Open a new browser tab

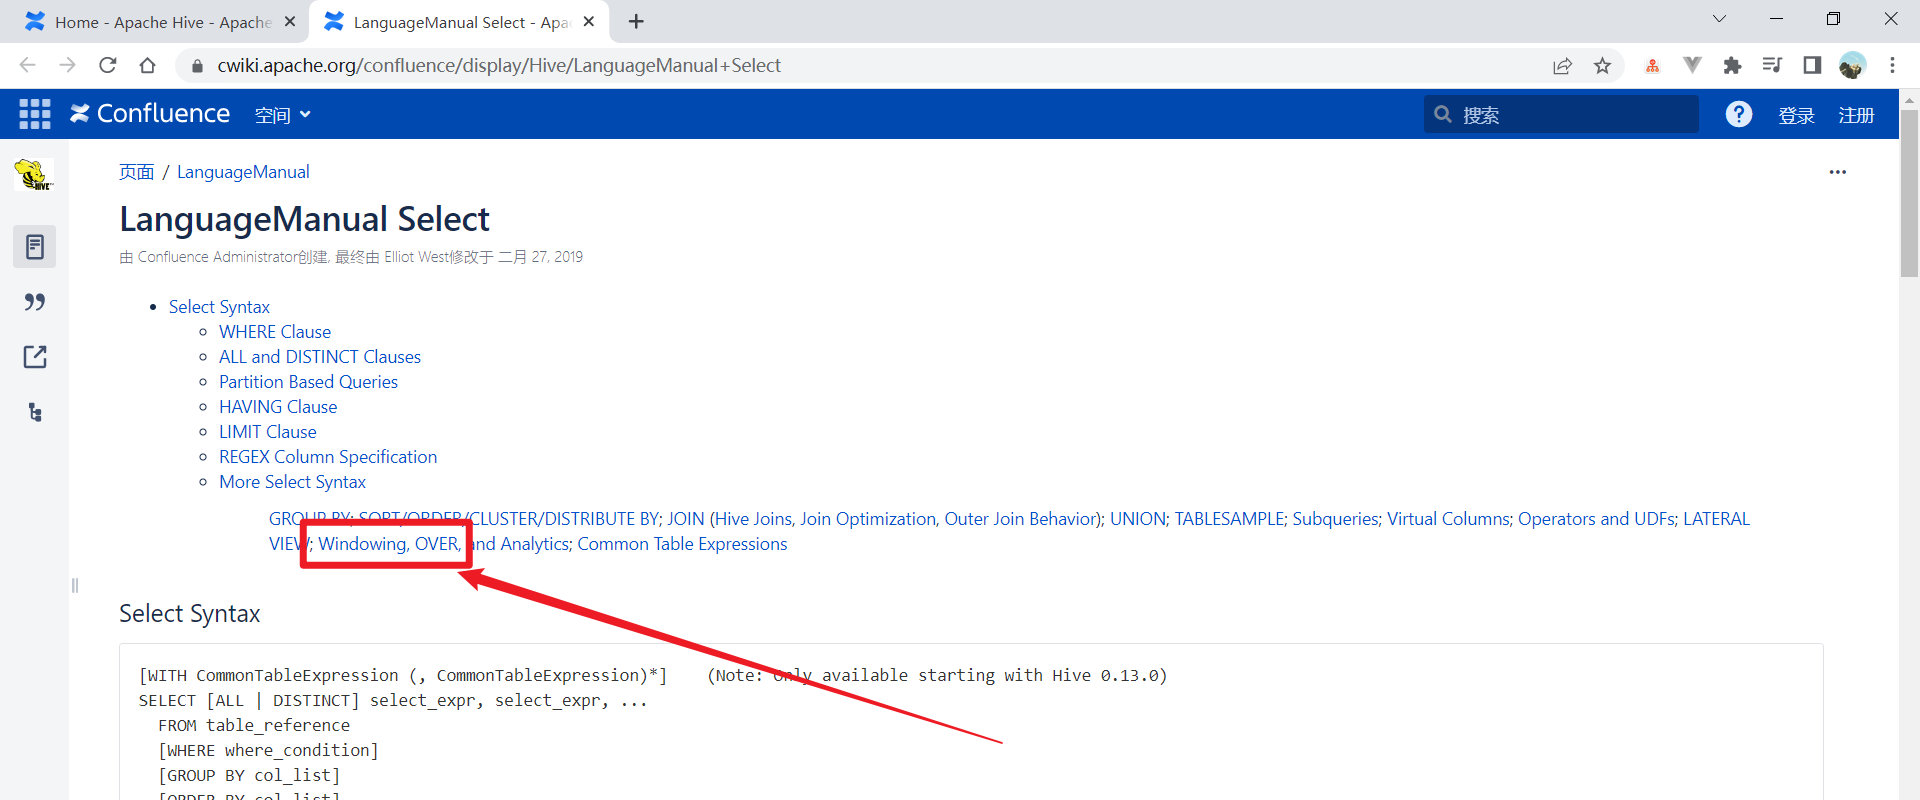coord(636,21)
